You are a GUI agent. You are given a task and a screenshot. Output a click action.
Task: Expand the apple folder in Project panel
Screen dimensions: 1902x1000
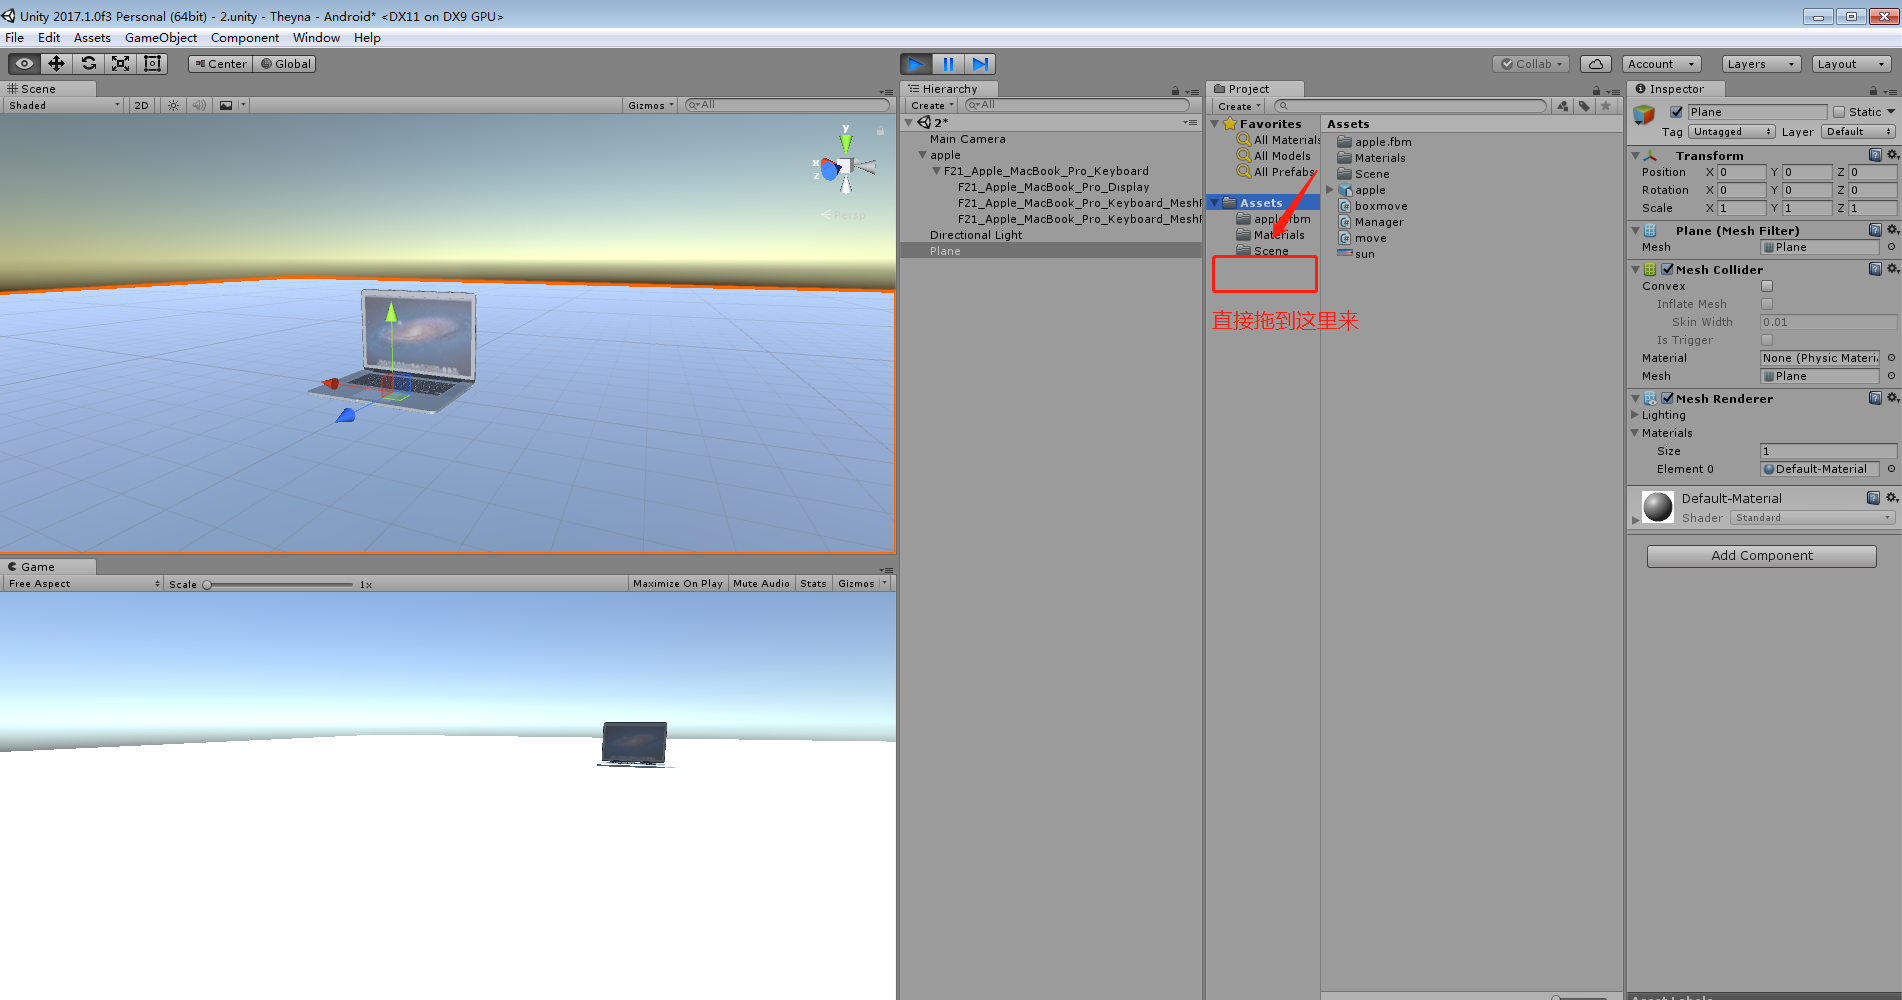coord(1331,189)
